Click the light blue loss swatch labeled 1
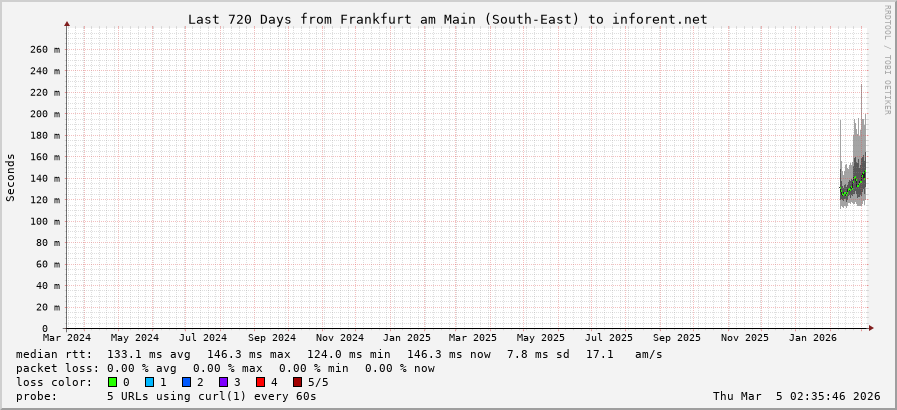The image size is (897, 410). pyautogui.click(x=149, y=382)
